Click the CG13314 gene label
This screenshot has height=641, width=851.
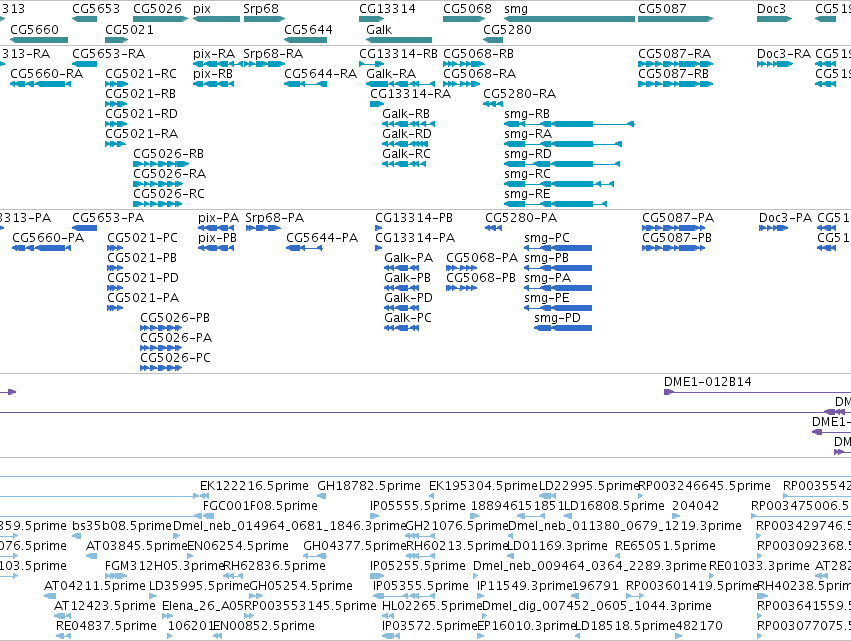(388, 9)
